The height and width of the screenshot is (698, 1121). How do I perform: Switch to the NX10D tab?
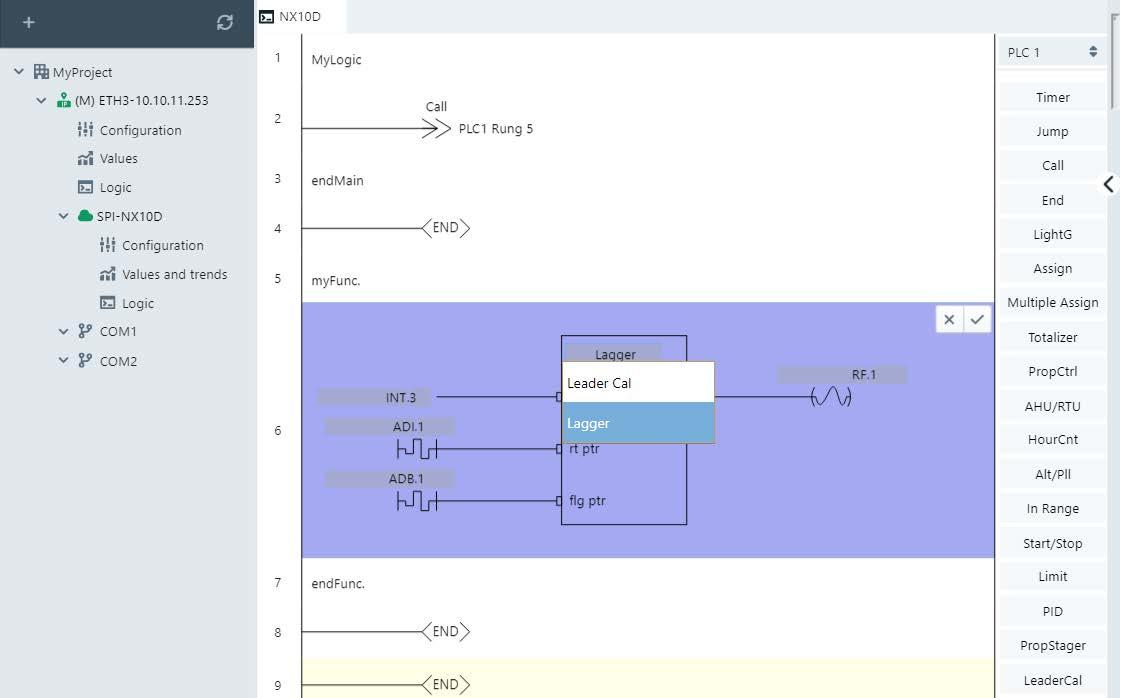point(299,16)
